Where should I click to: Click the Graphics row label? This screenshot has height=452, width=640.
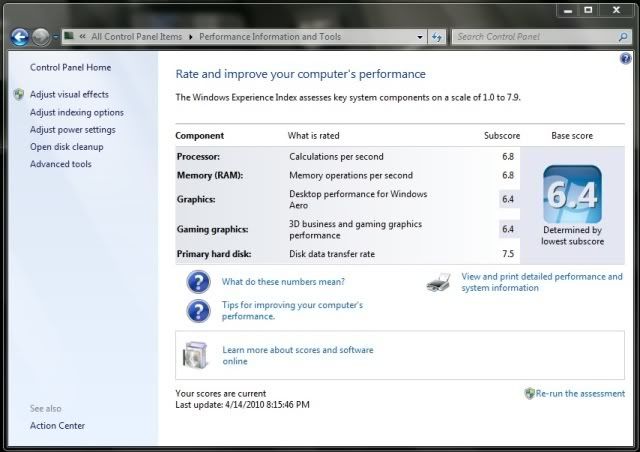(196, 200)
